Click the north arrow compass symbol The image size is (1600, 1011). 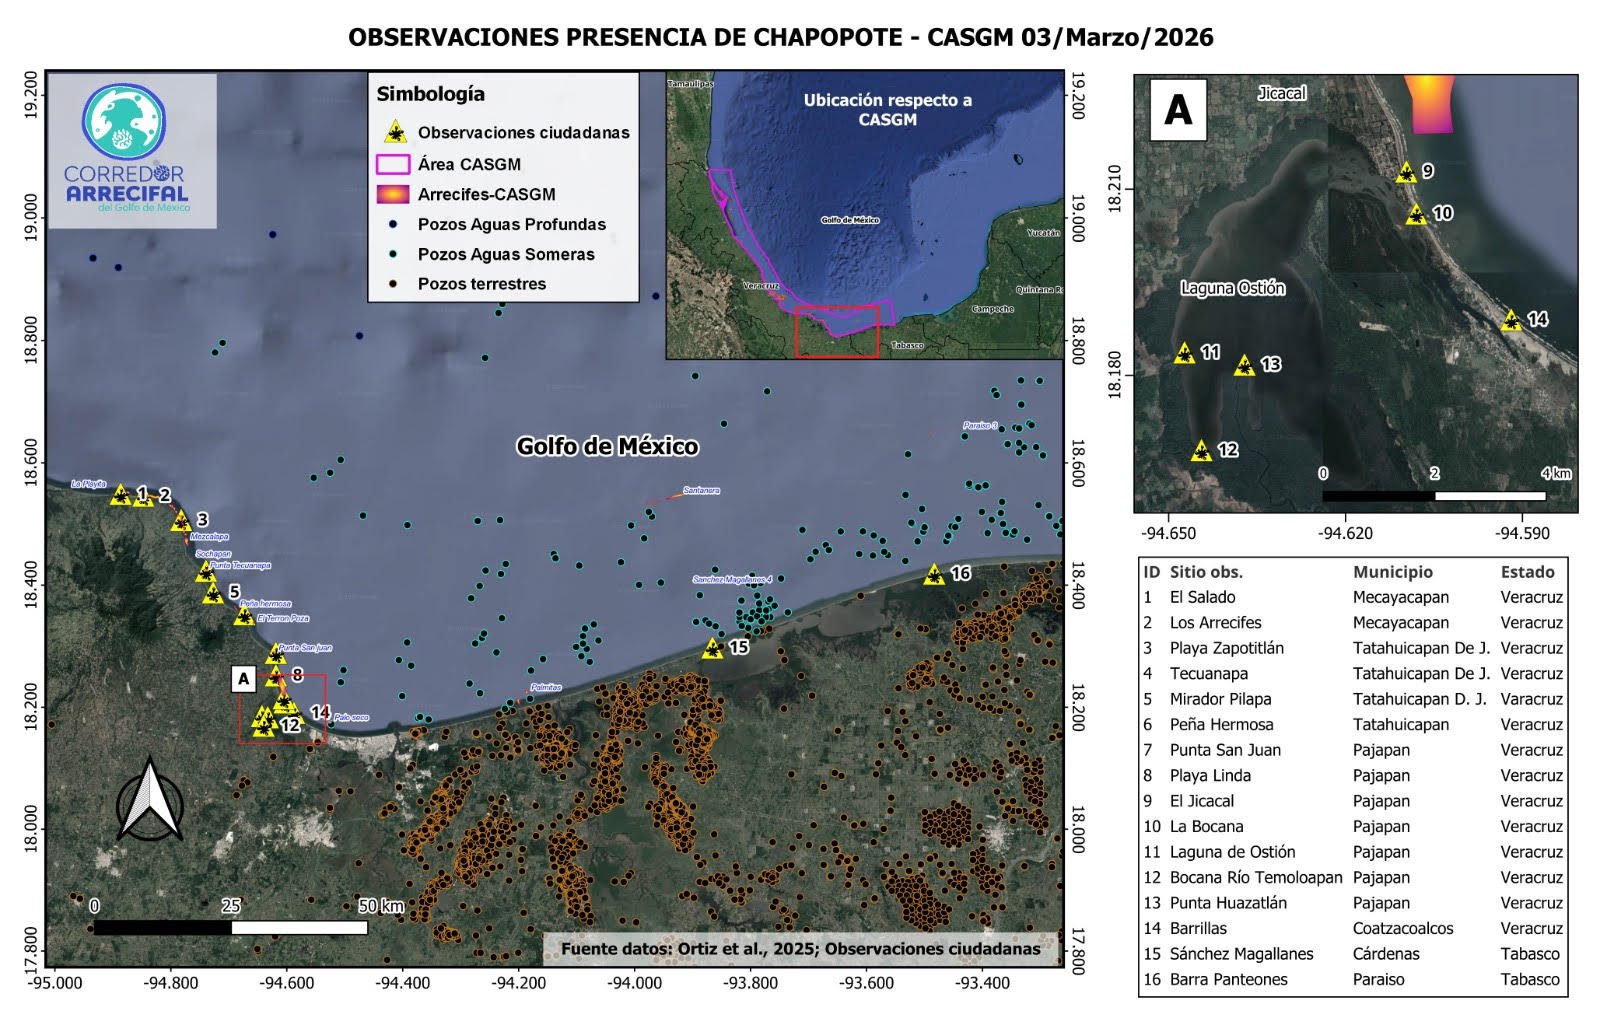[149, 800]
